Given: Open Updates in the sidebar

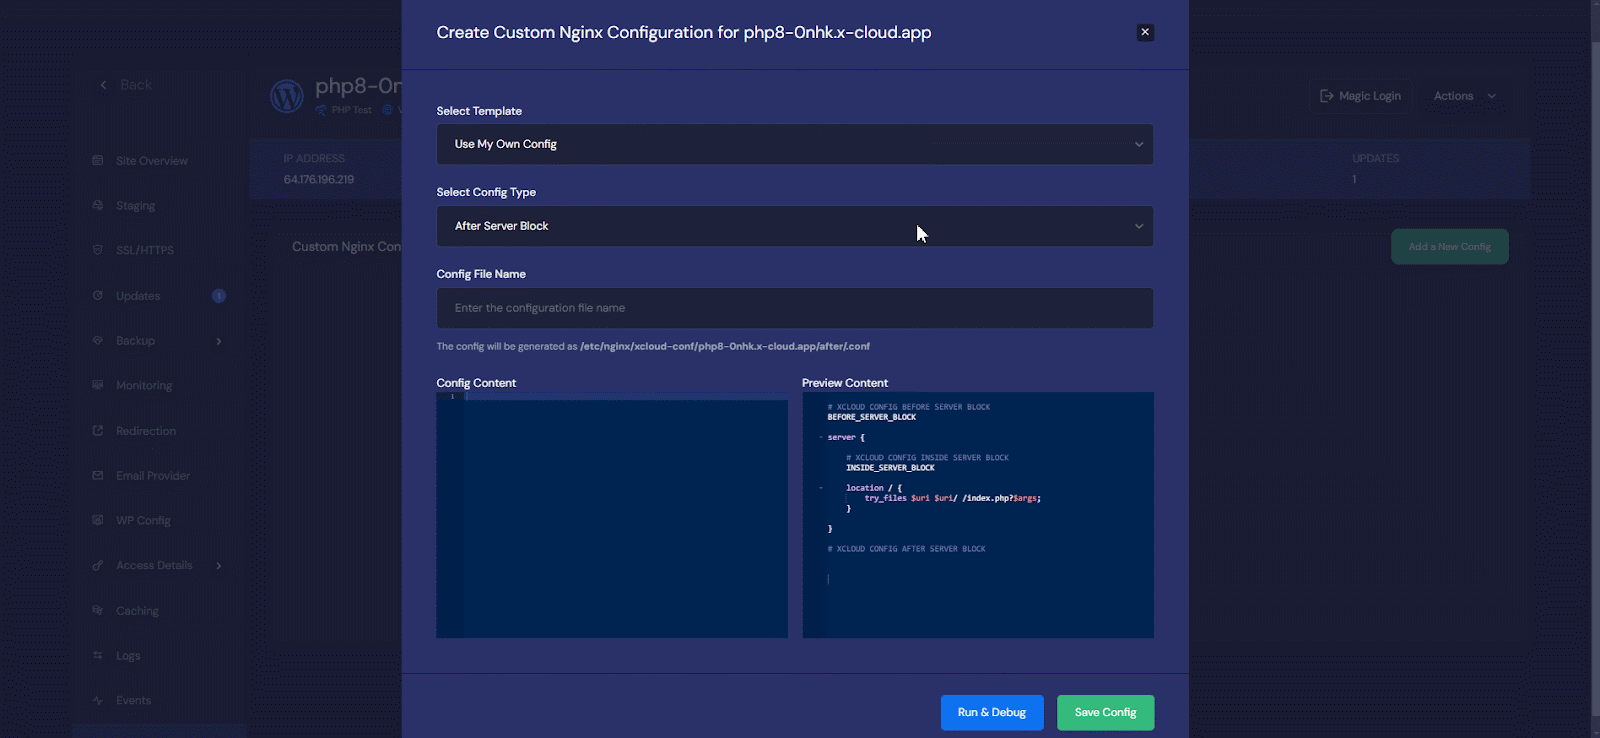Looking at the screenshot, I should [138, 296].
